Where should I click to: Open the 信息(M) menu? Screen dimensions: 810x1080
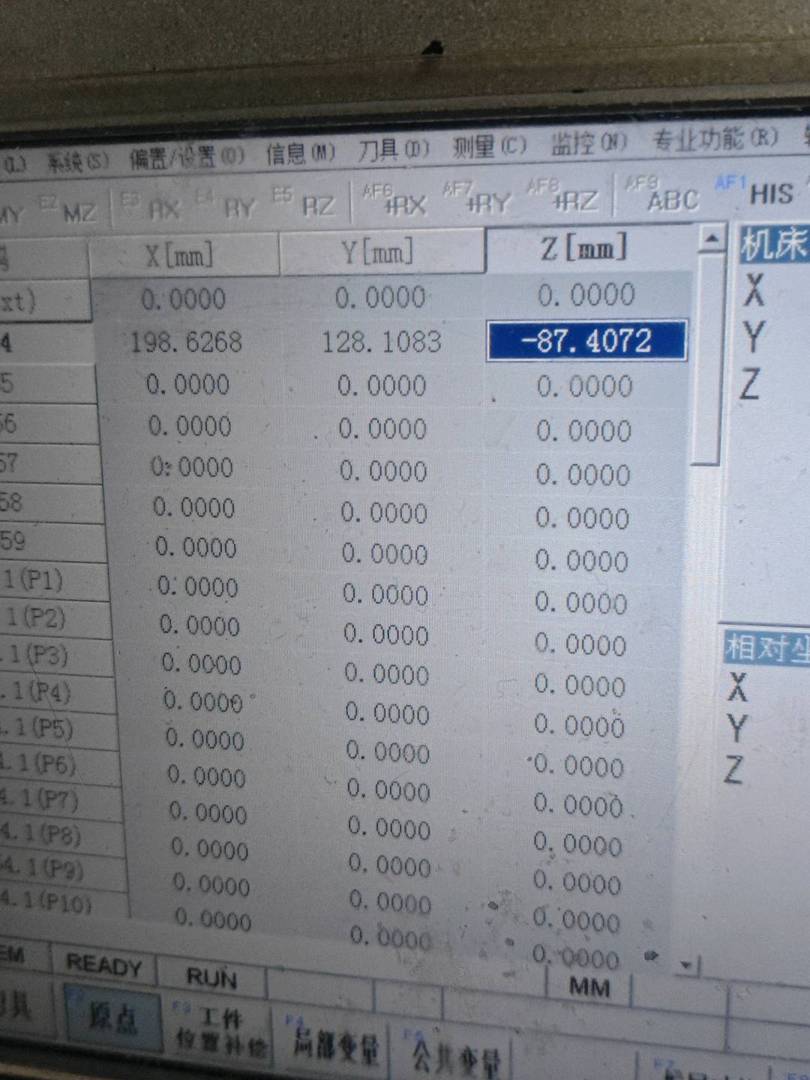tap(300, 153)
